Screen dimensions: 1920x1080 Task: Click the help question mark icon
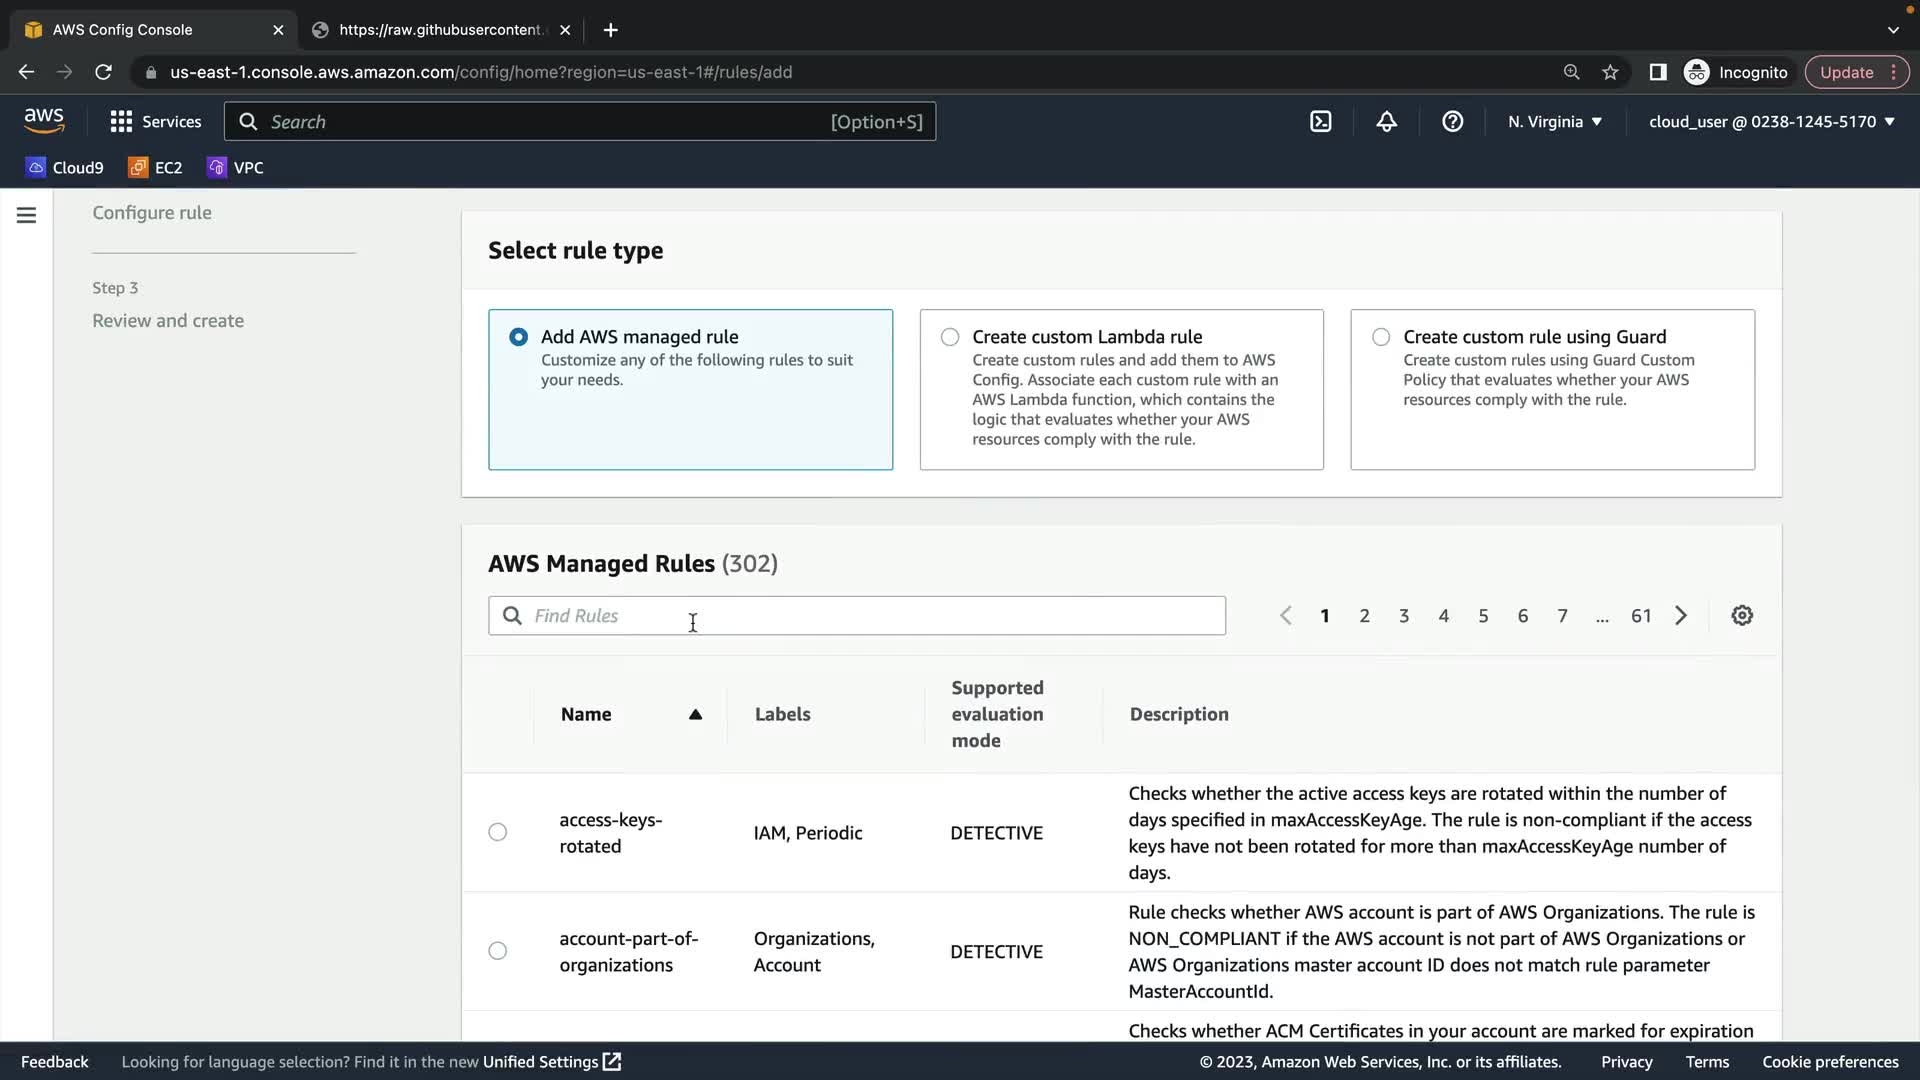1452,122
